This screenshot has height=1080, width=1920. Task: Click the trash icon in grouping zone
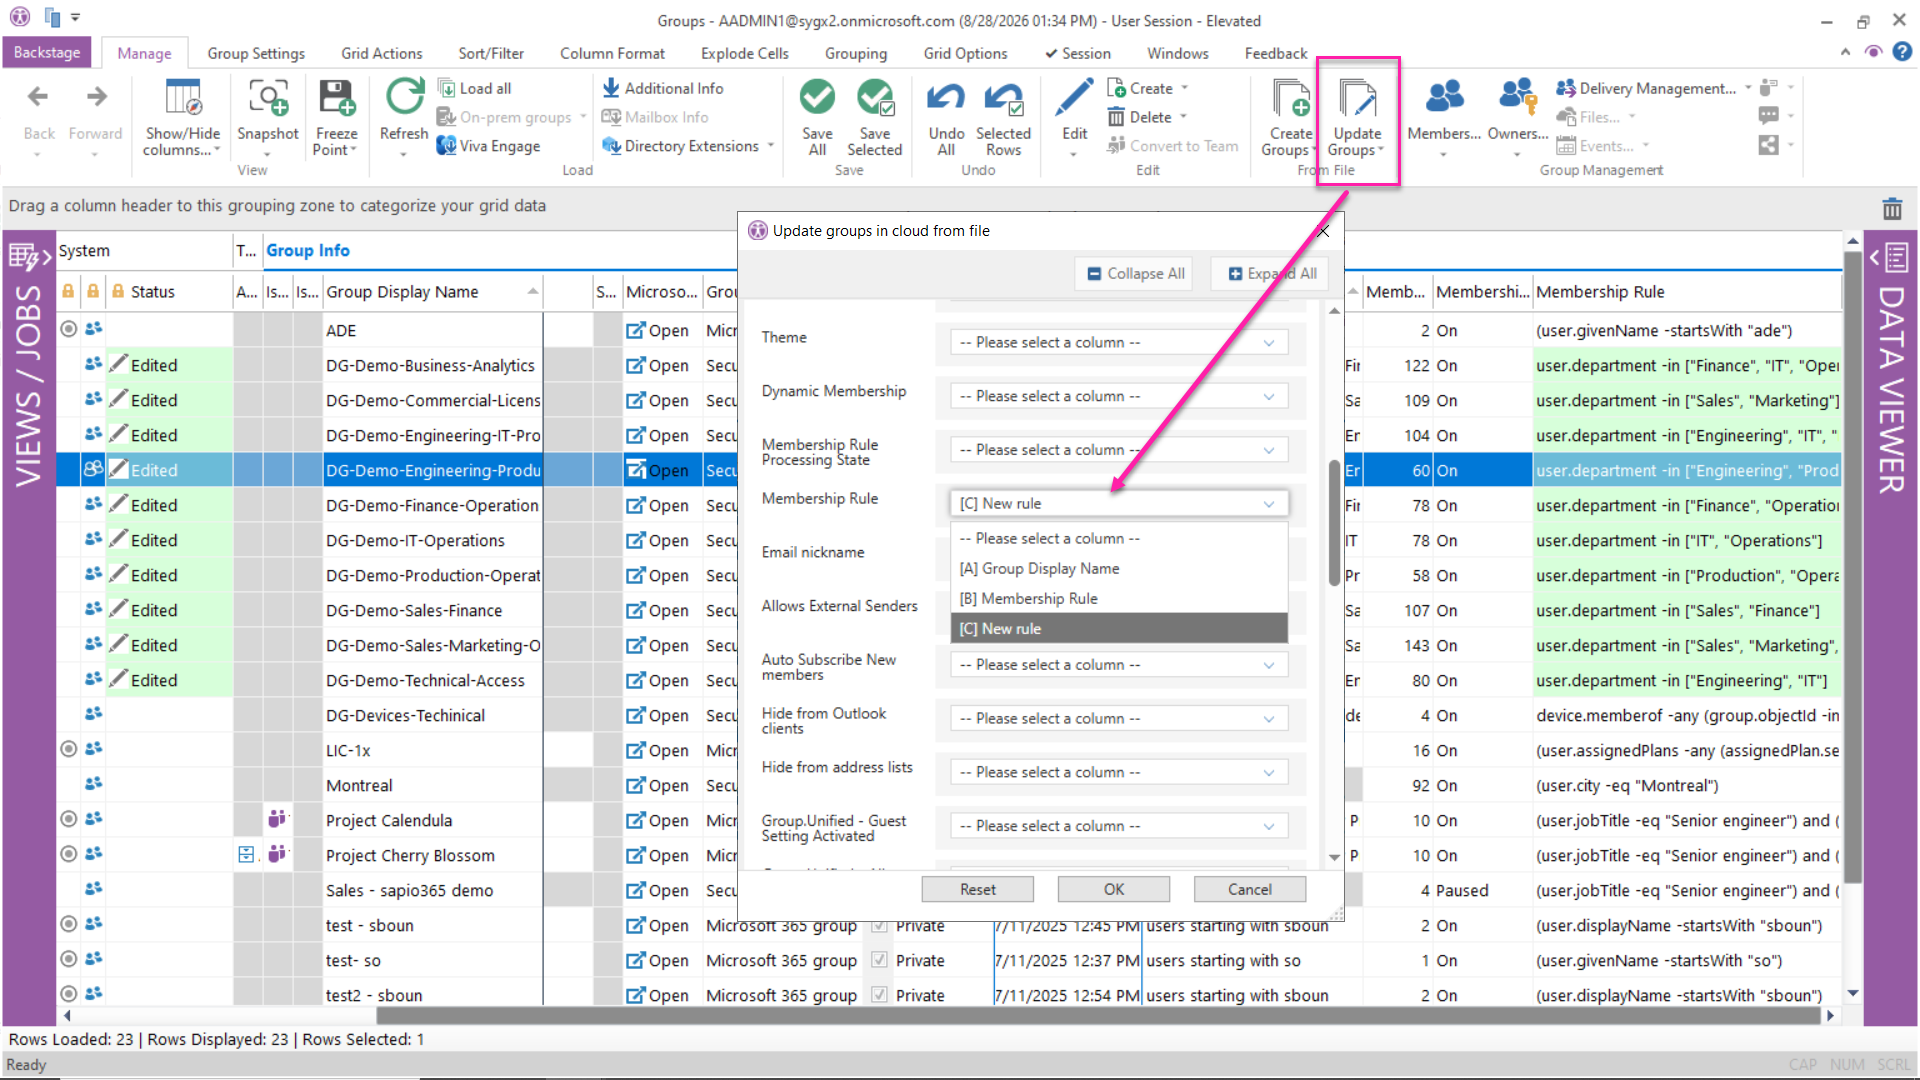(x=1892, y=208)
